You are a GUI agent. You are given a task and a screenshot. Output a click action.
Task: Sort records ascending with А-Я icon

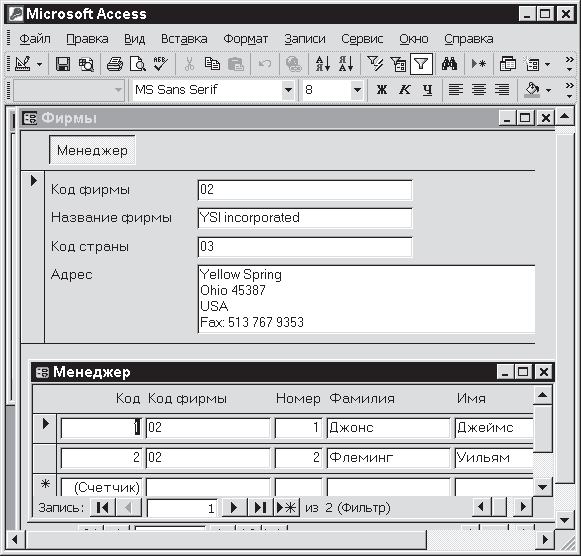pyautogui.click(x=323, y=64)
